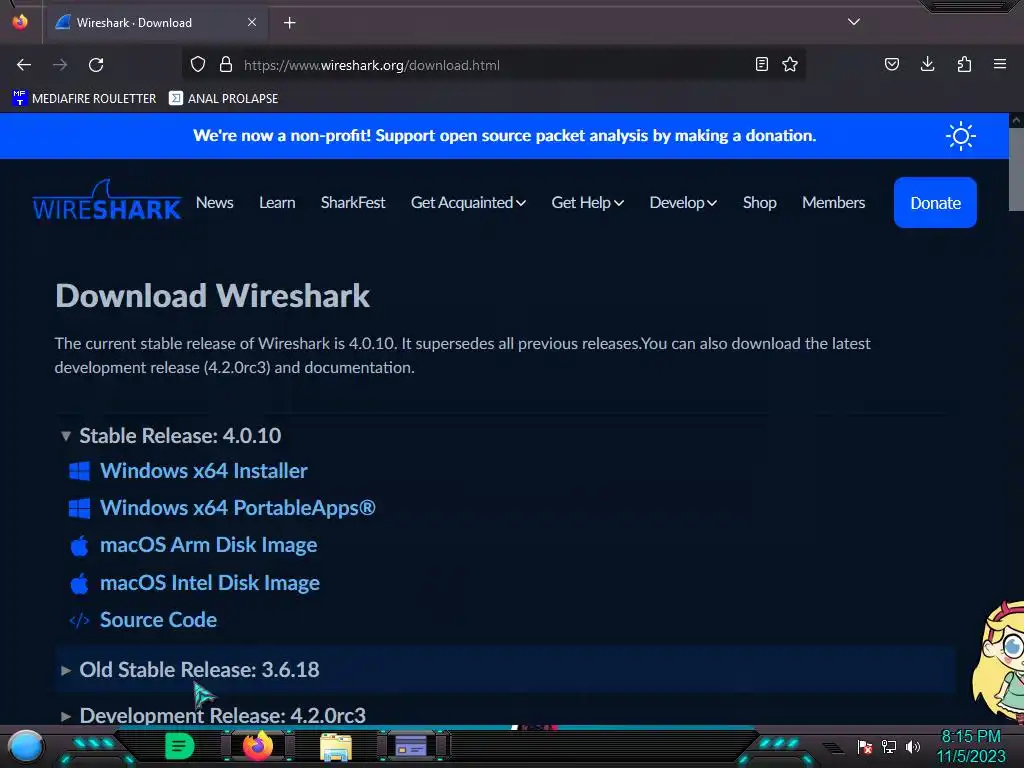Image resolution: width=1024 pixels, height=768 pixels.
Task: Open the volume speaker tray icon
Action: [913, 746]
